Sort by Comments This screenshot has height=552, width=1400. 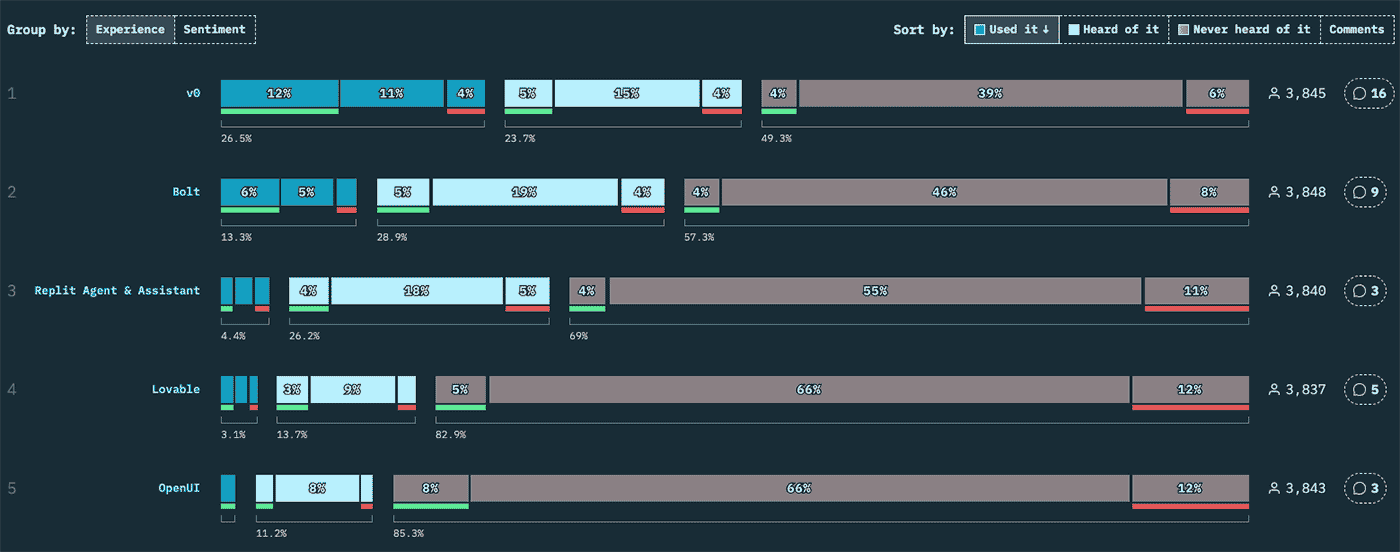point(1357,29)
